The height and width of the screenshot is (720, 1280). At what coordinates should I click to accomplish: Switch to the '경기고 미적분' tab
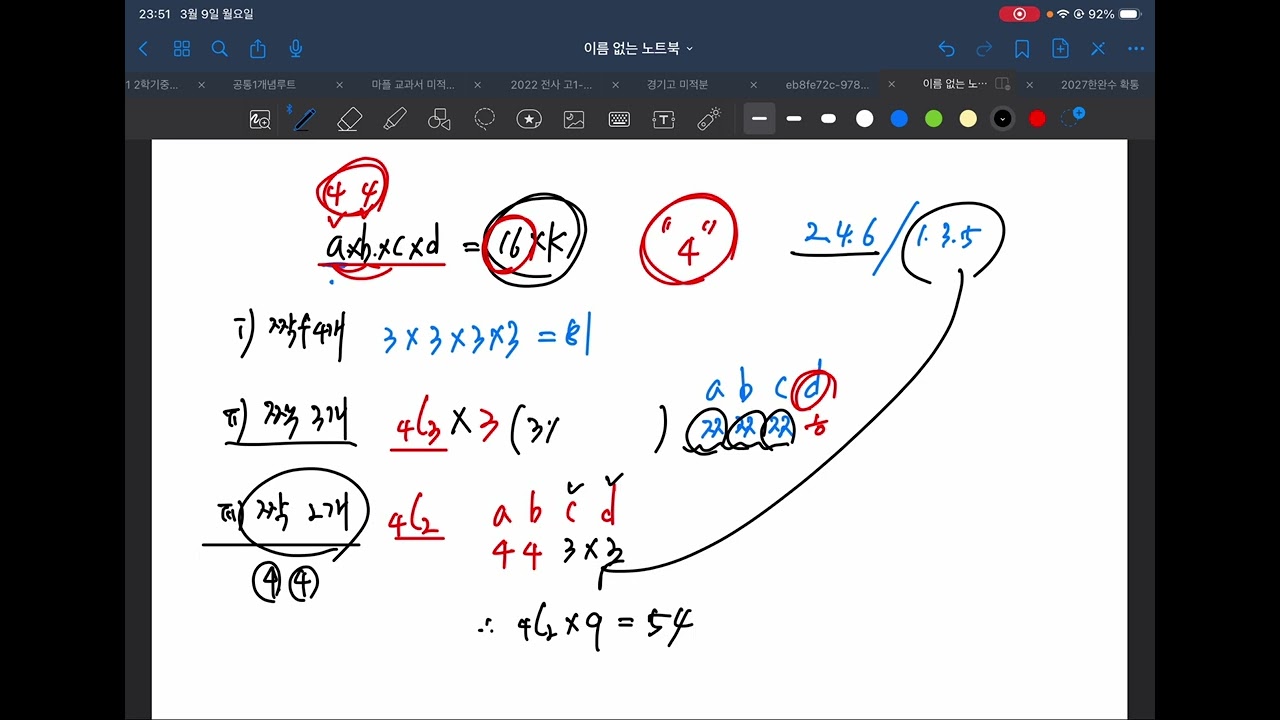point(677,85)
